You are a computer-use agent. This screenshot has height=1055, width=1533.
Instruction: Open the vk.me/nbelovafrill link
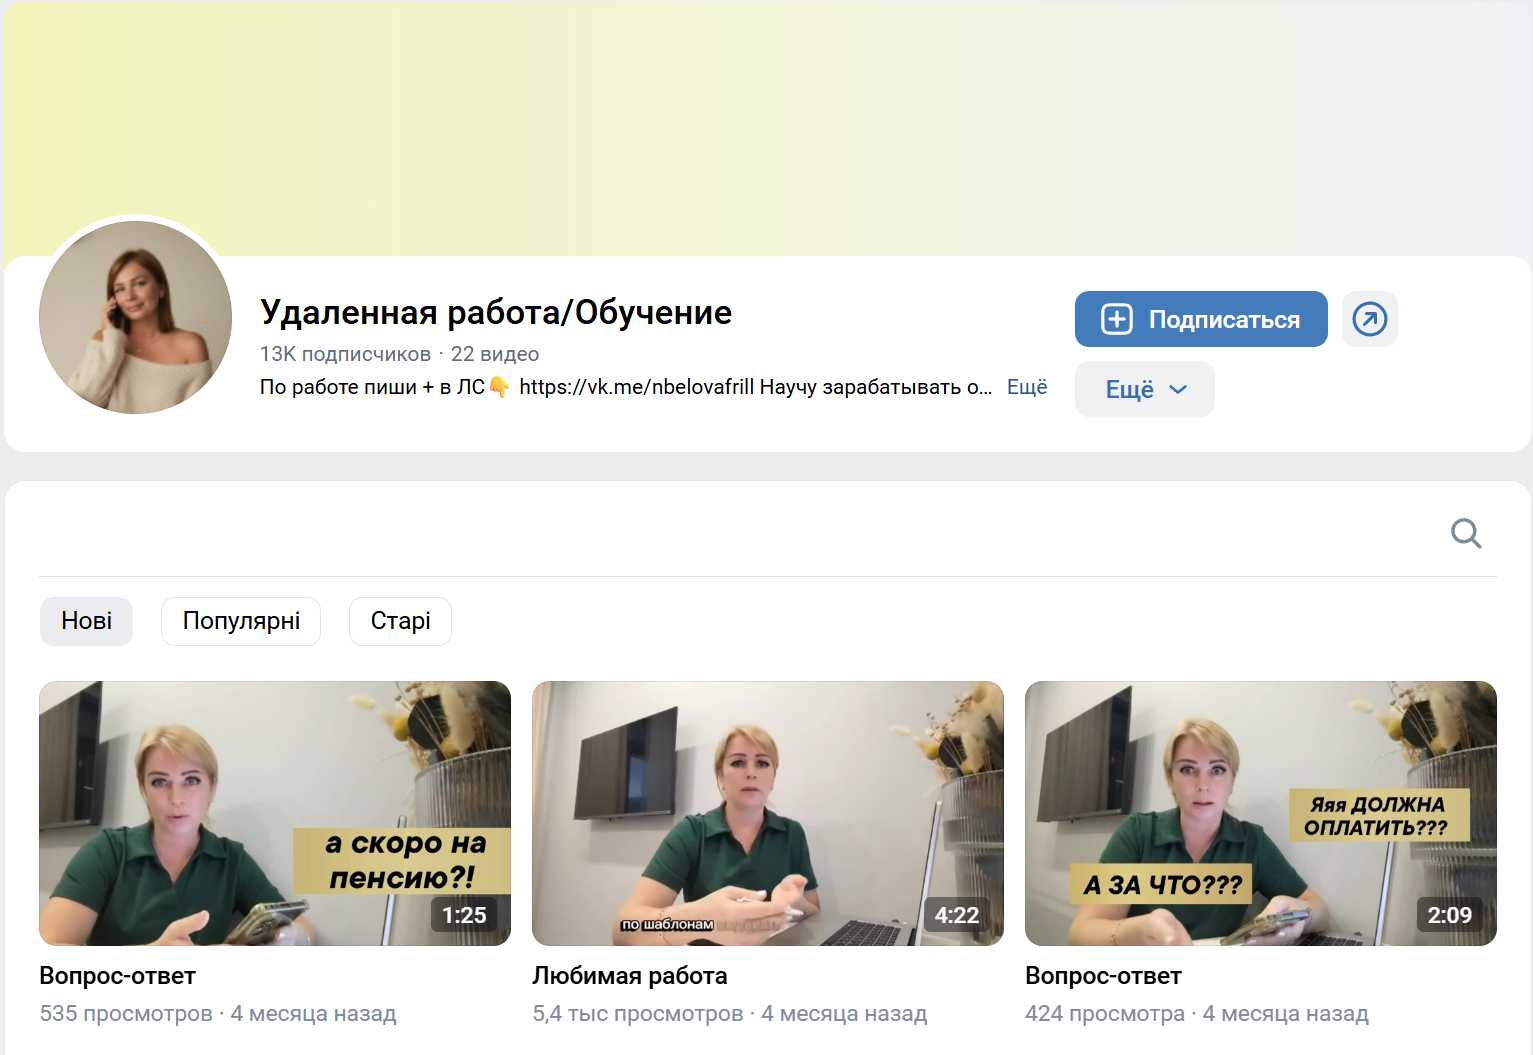point(637,387)
